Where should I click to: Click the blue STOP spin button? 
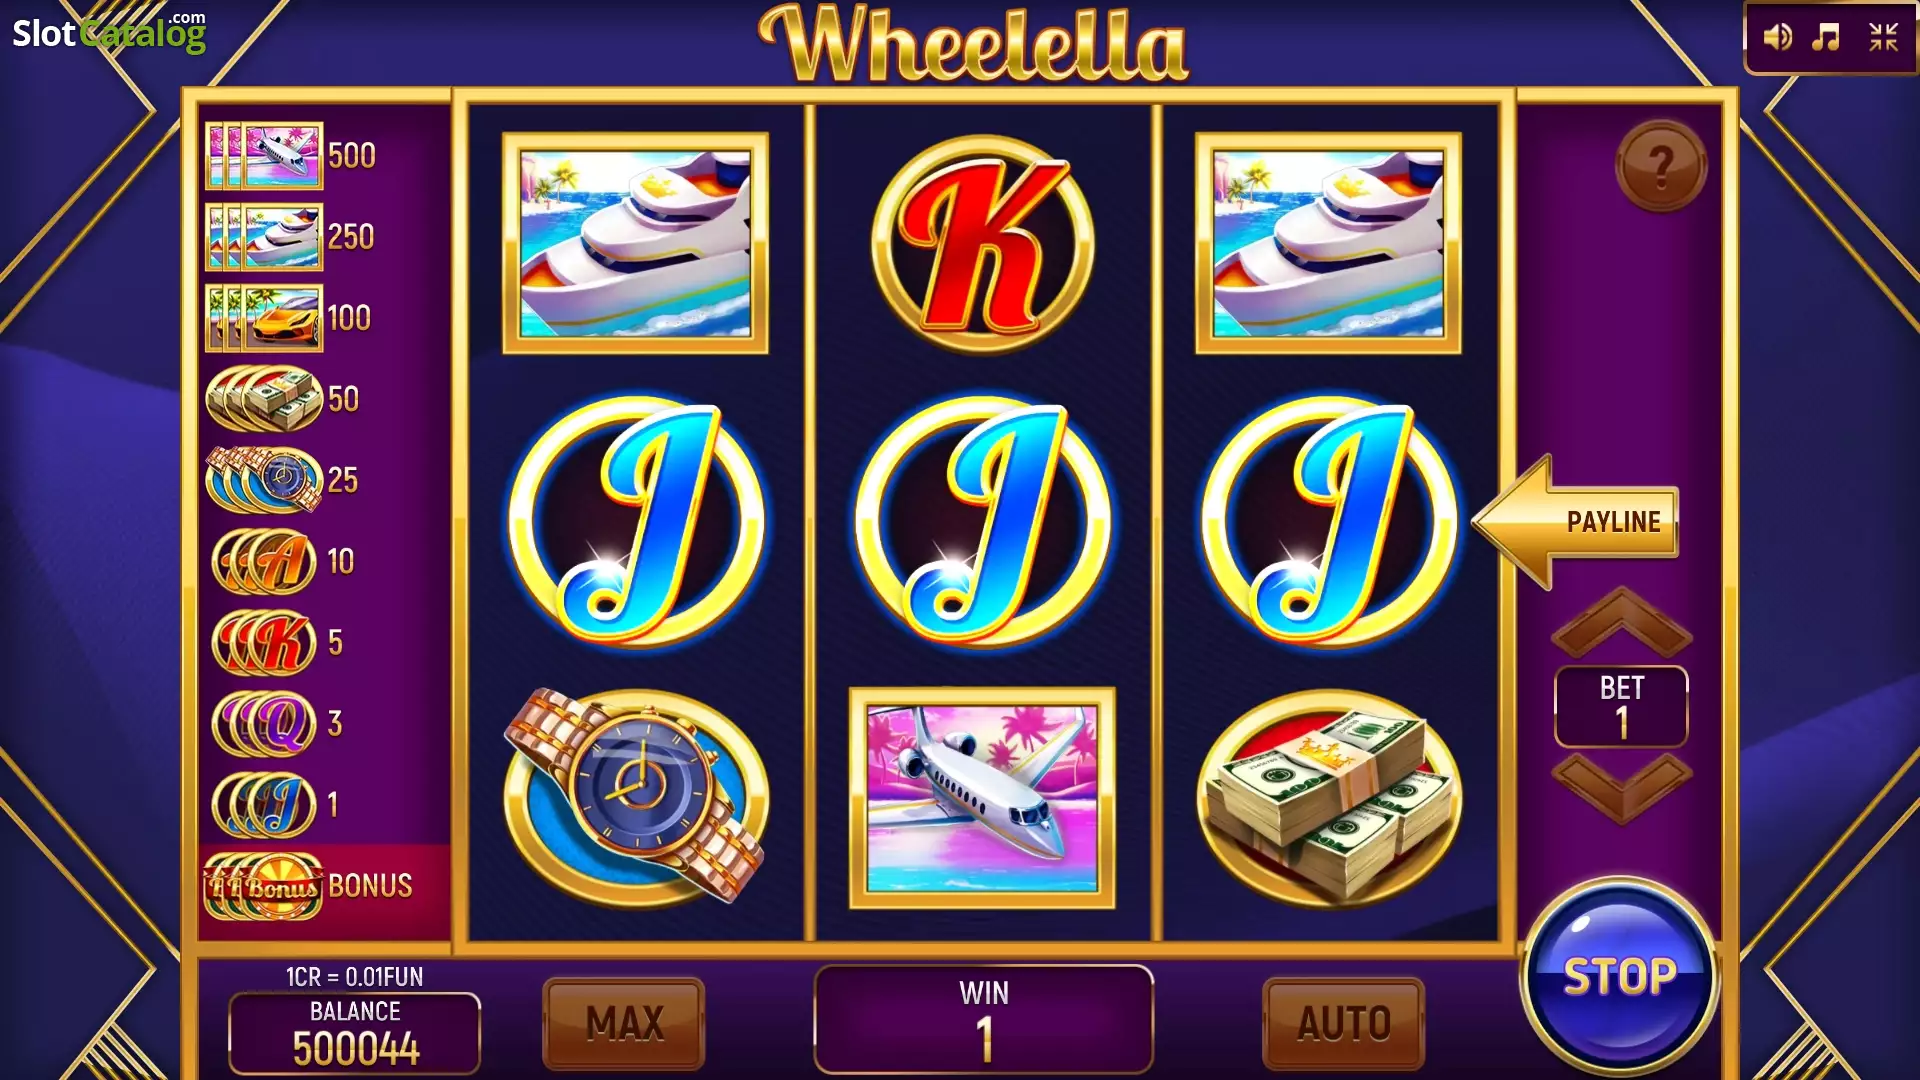point(1619,976)
